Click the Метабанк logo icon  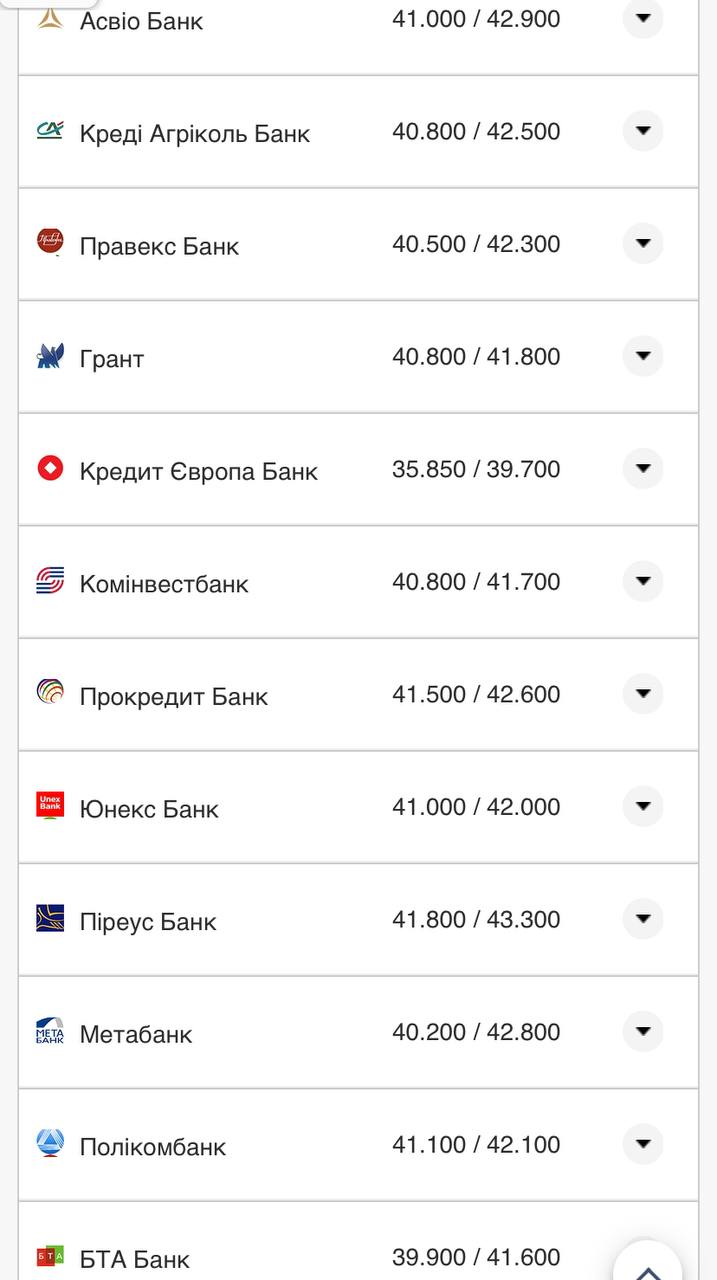coord(50,1030)
